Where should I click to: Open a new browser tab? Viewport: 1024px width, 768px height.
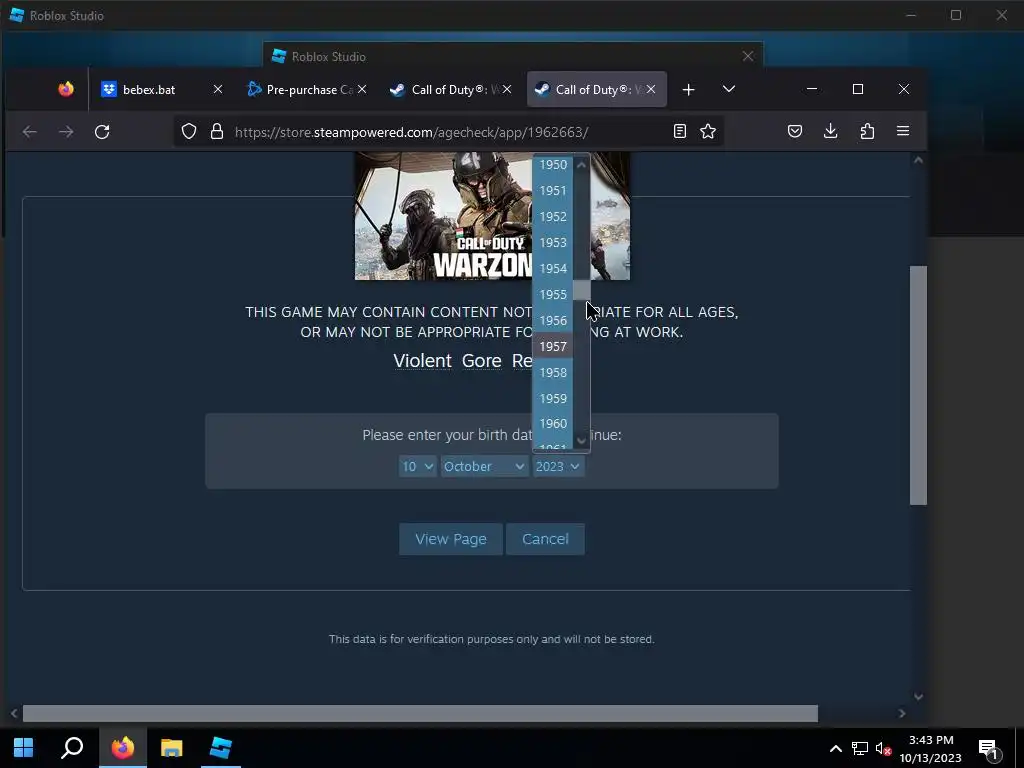[x=688, y=89]
